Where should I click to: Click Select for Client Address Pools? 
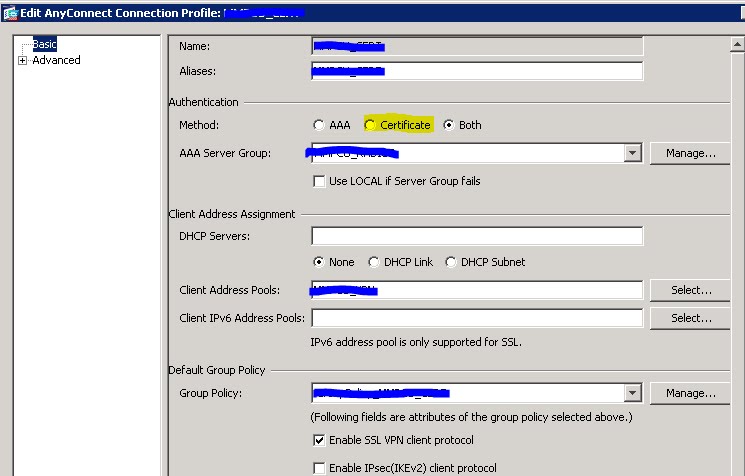click(690, 290)
